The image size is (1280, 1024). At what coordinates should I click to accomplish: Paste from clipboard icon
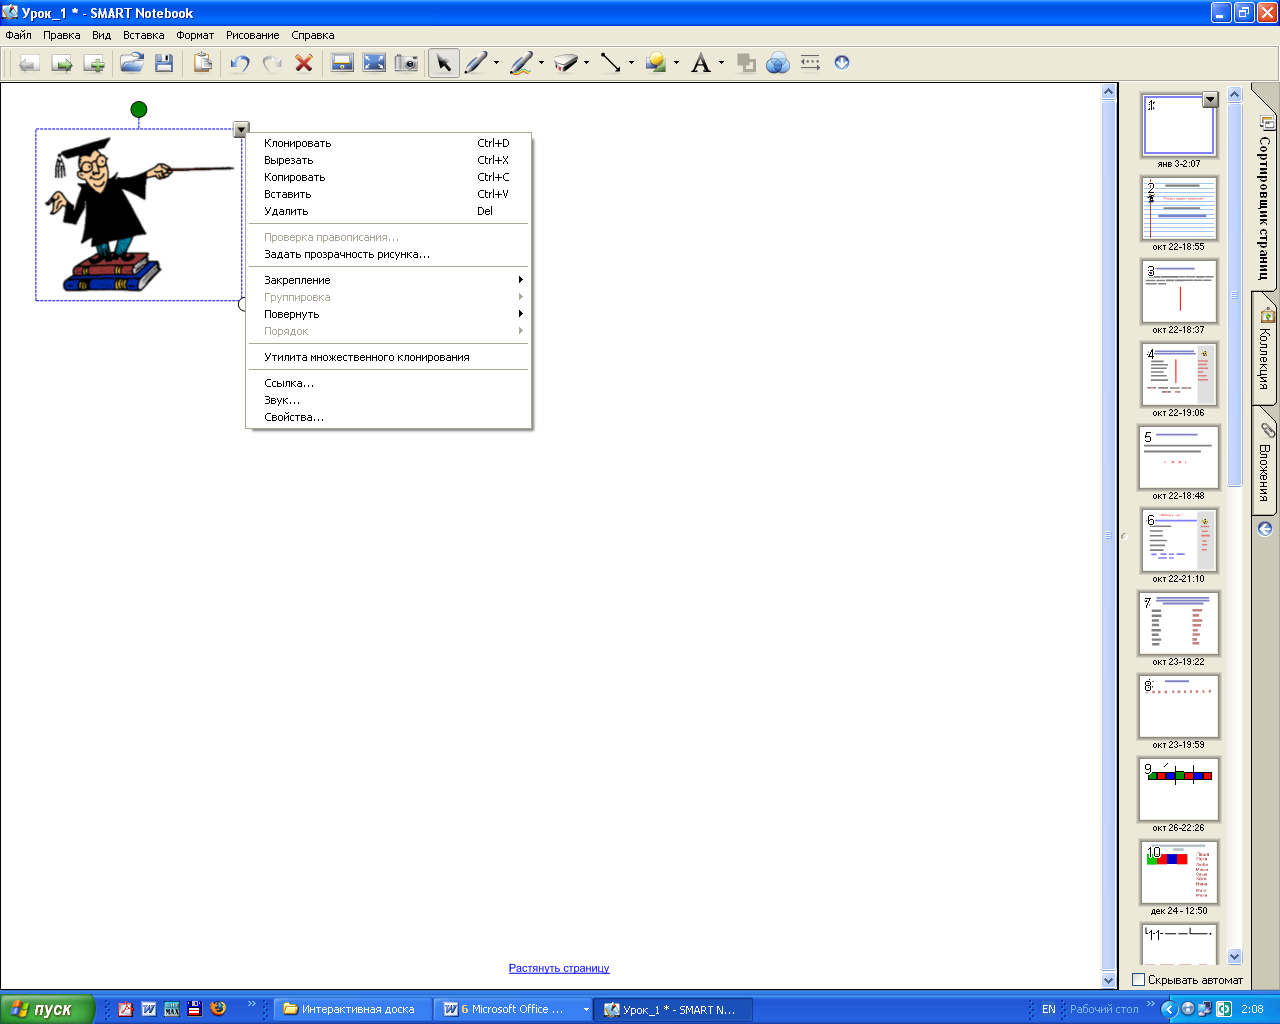[x=202, y=63]
